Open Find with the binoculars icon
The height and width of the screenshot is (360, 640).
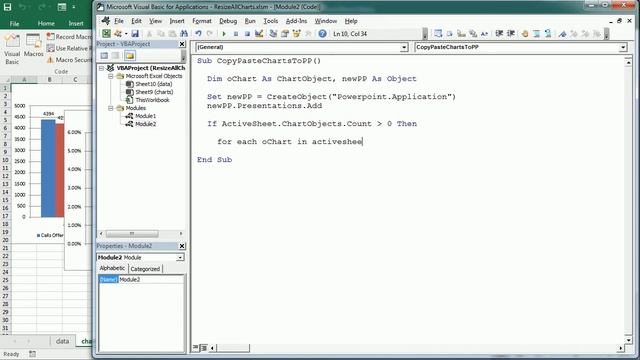point(184,34)
